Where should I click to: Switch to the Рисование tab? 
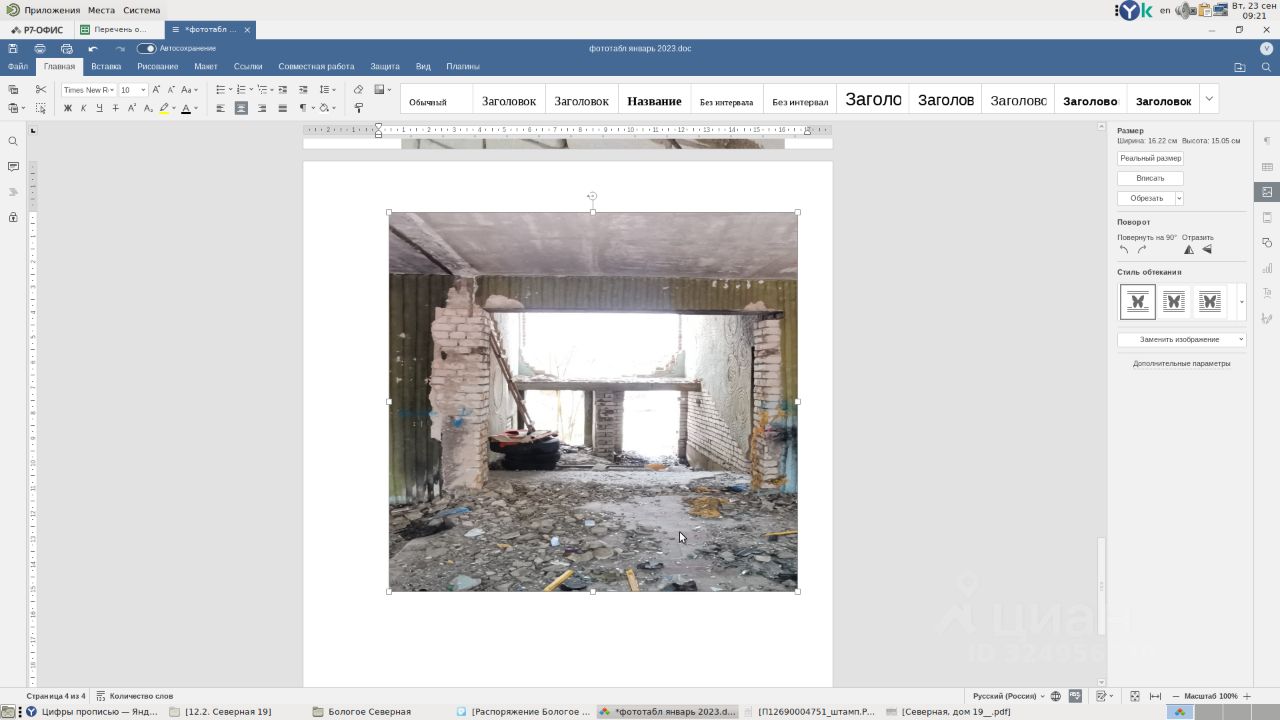[158, 67]
